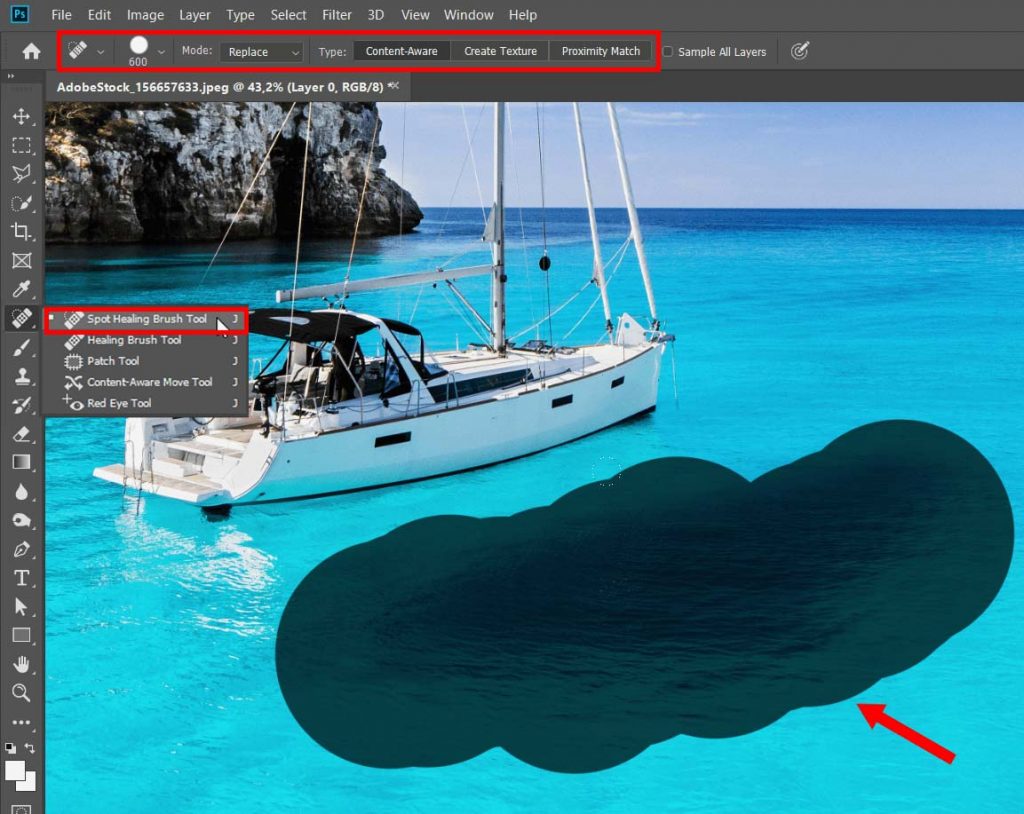Activate the Proximity Match type button
The height and width of the screenshot is (814, 1024).
601,50
